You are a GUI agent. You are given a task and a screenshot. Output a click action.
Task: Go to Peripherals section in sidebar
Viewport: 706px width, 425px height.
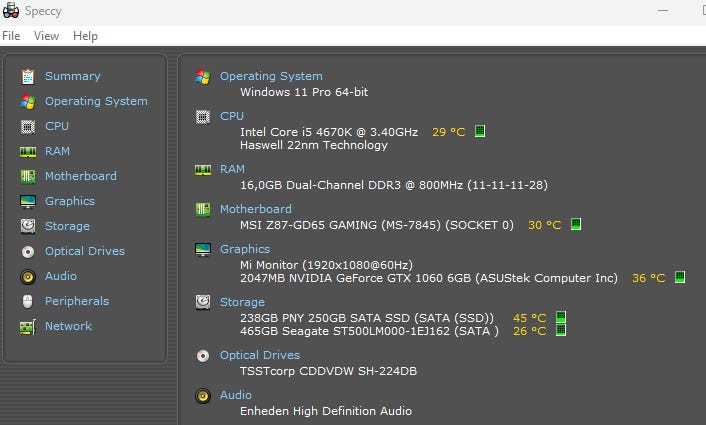pyautogui.click(x=77, y=301)
